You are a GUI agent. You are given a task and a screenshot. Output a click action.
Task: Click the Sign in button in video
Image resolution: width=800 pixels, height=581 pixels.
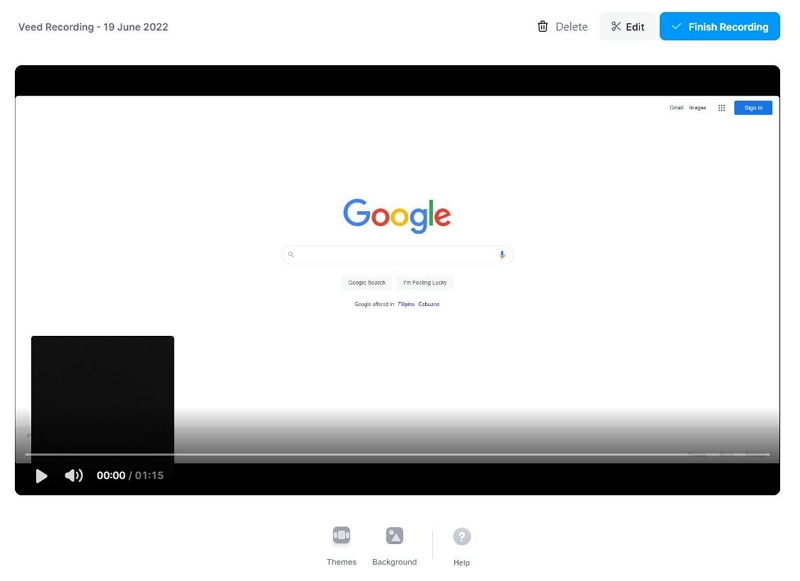[753, 108]
